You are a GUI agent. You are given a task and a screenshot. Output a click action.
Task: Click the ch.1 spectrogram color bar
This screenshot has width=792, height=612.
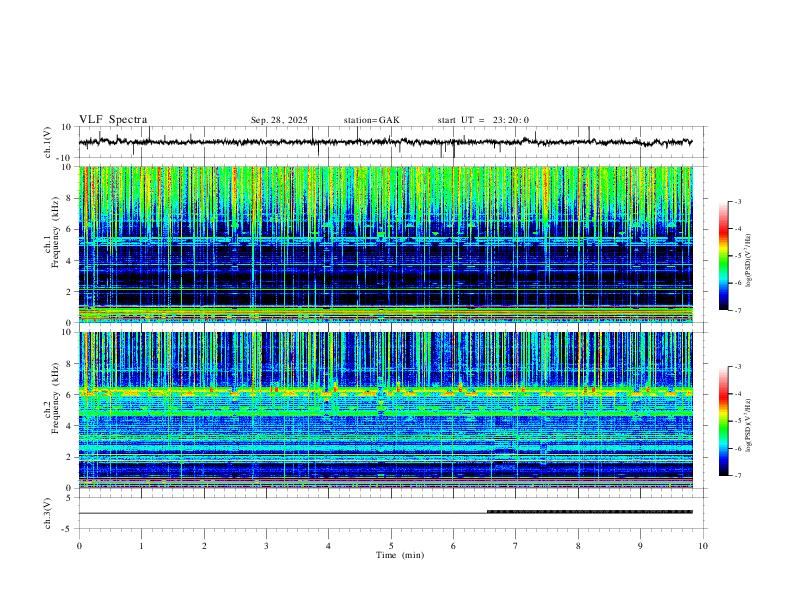coord(723,256)
